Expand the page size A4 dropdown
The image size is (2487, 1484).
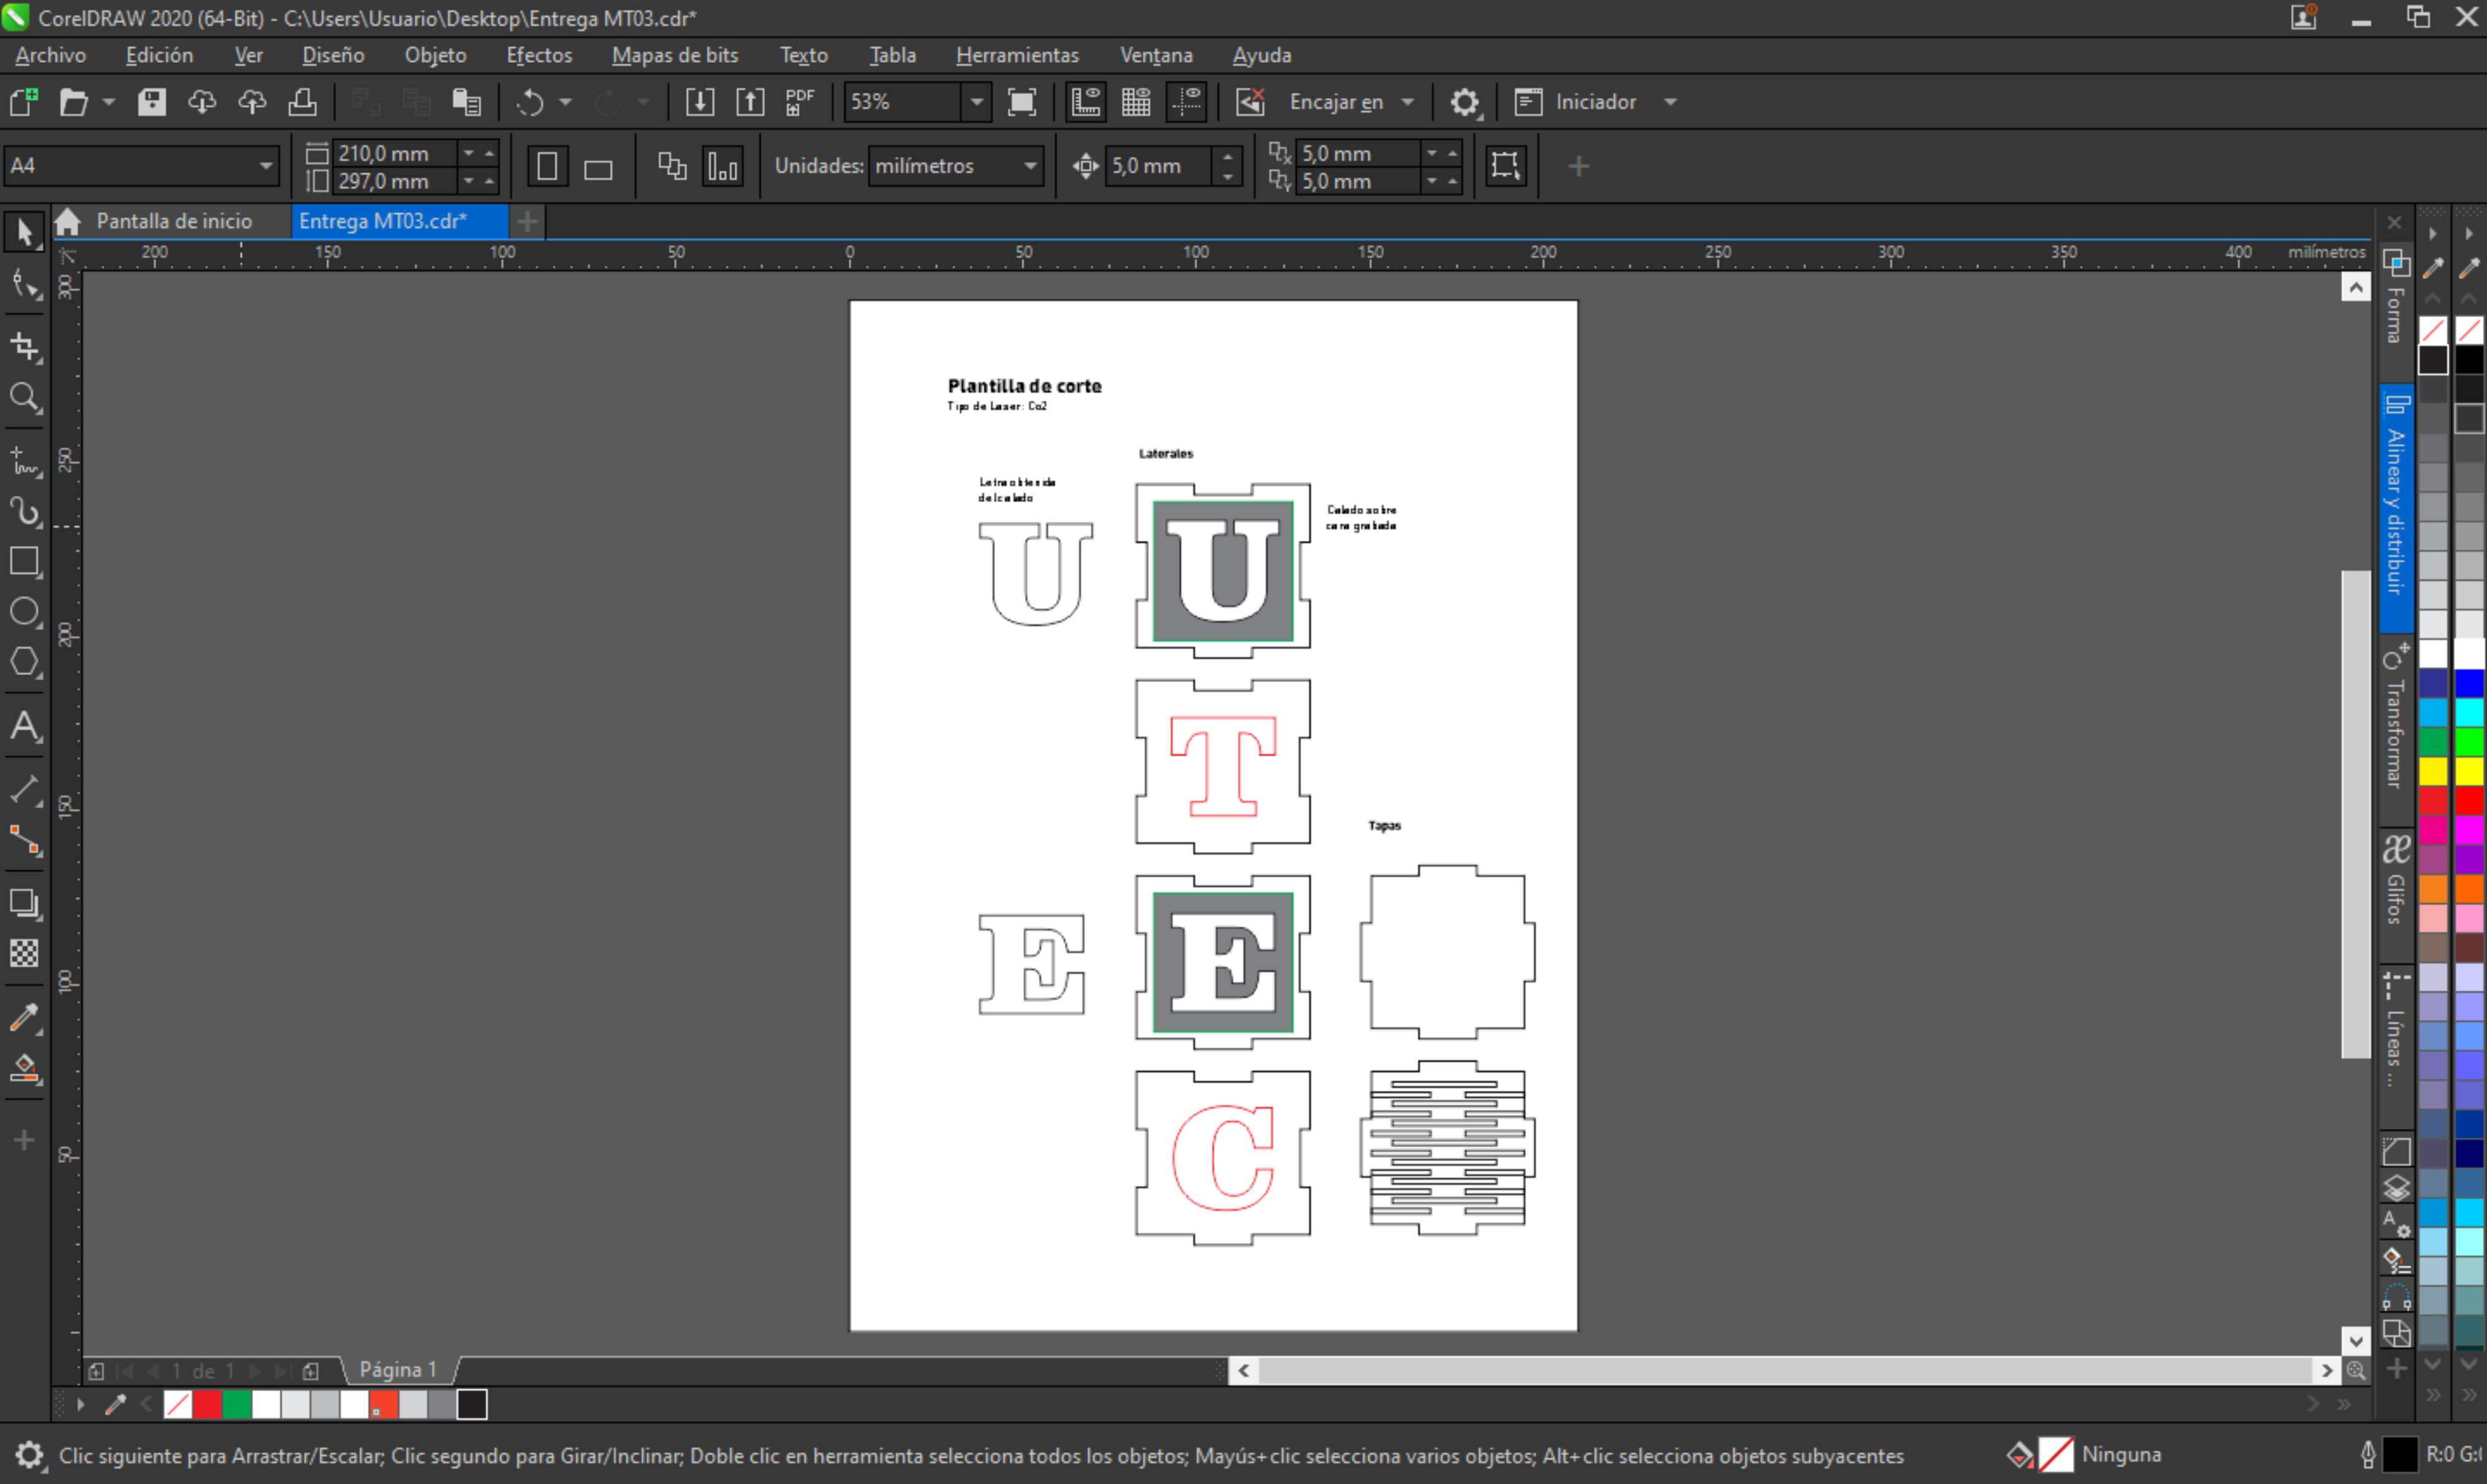pos(265,166)
